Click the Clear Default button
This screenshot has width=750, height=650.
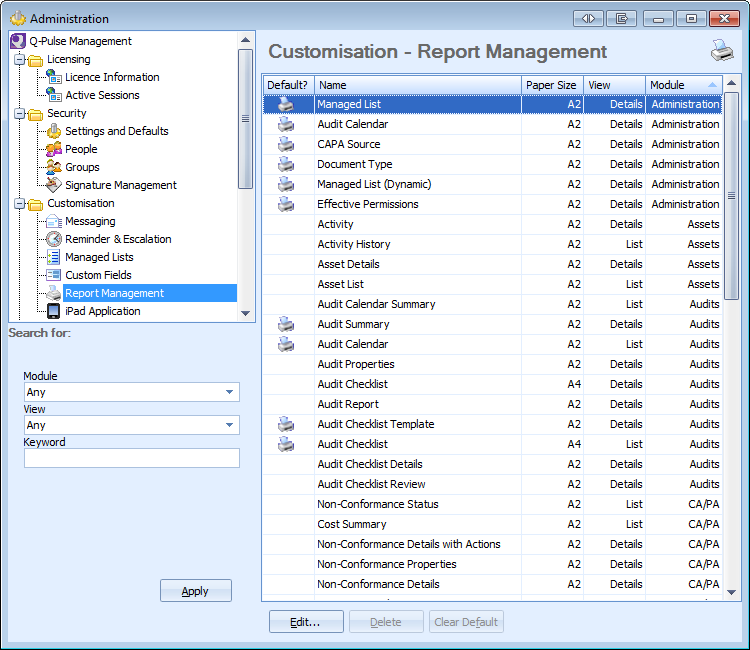pos(466,622)
